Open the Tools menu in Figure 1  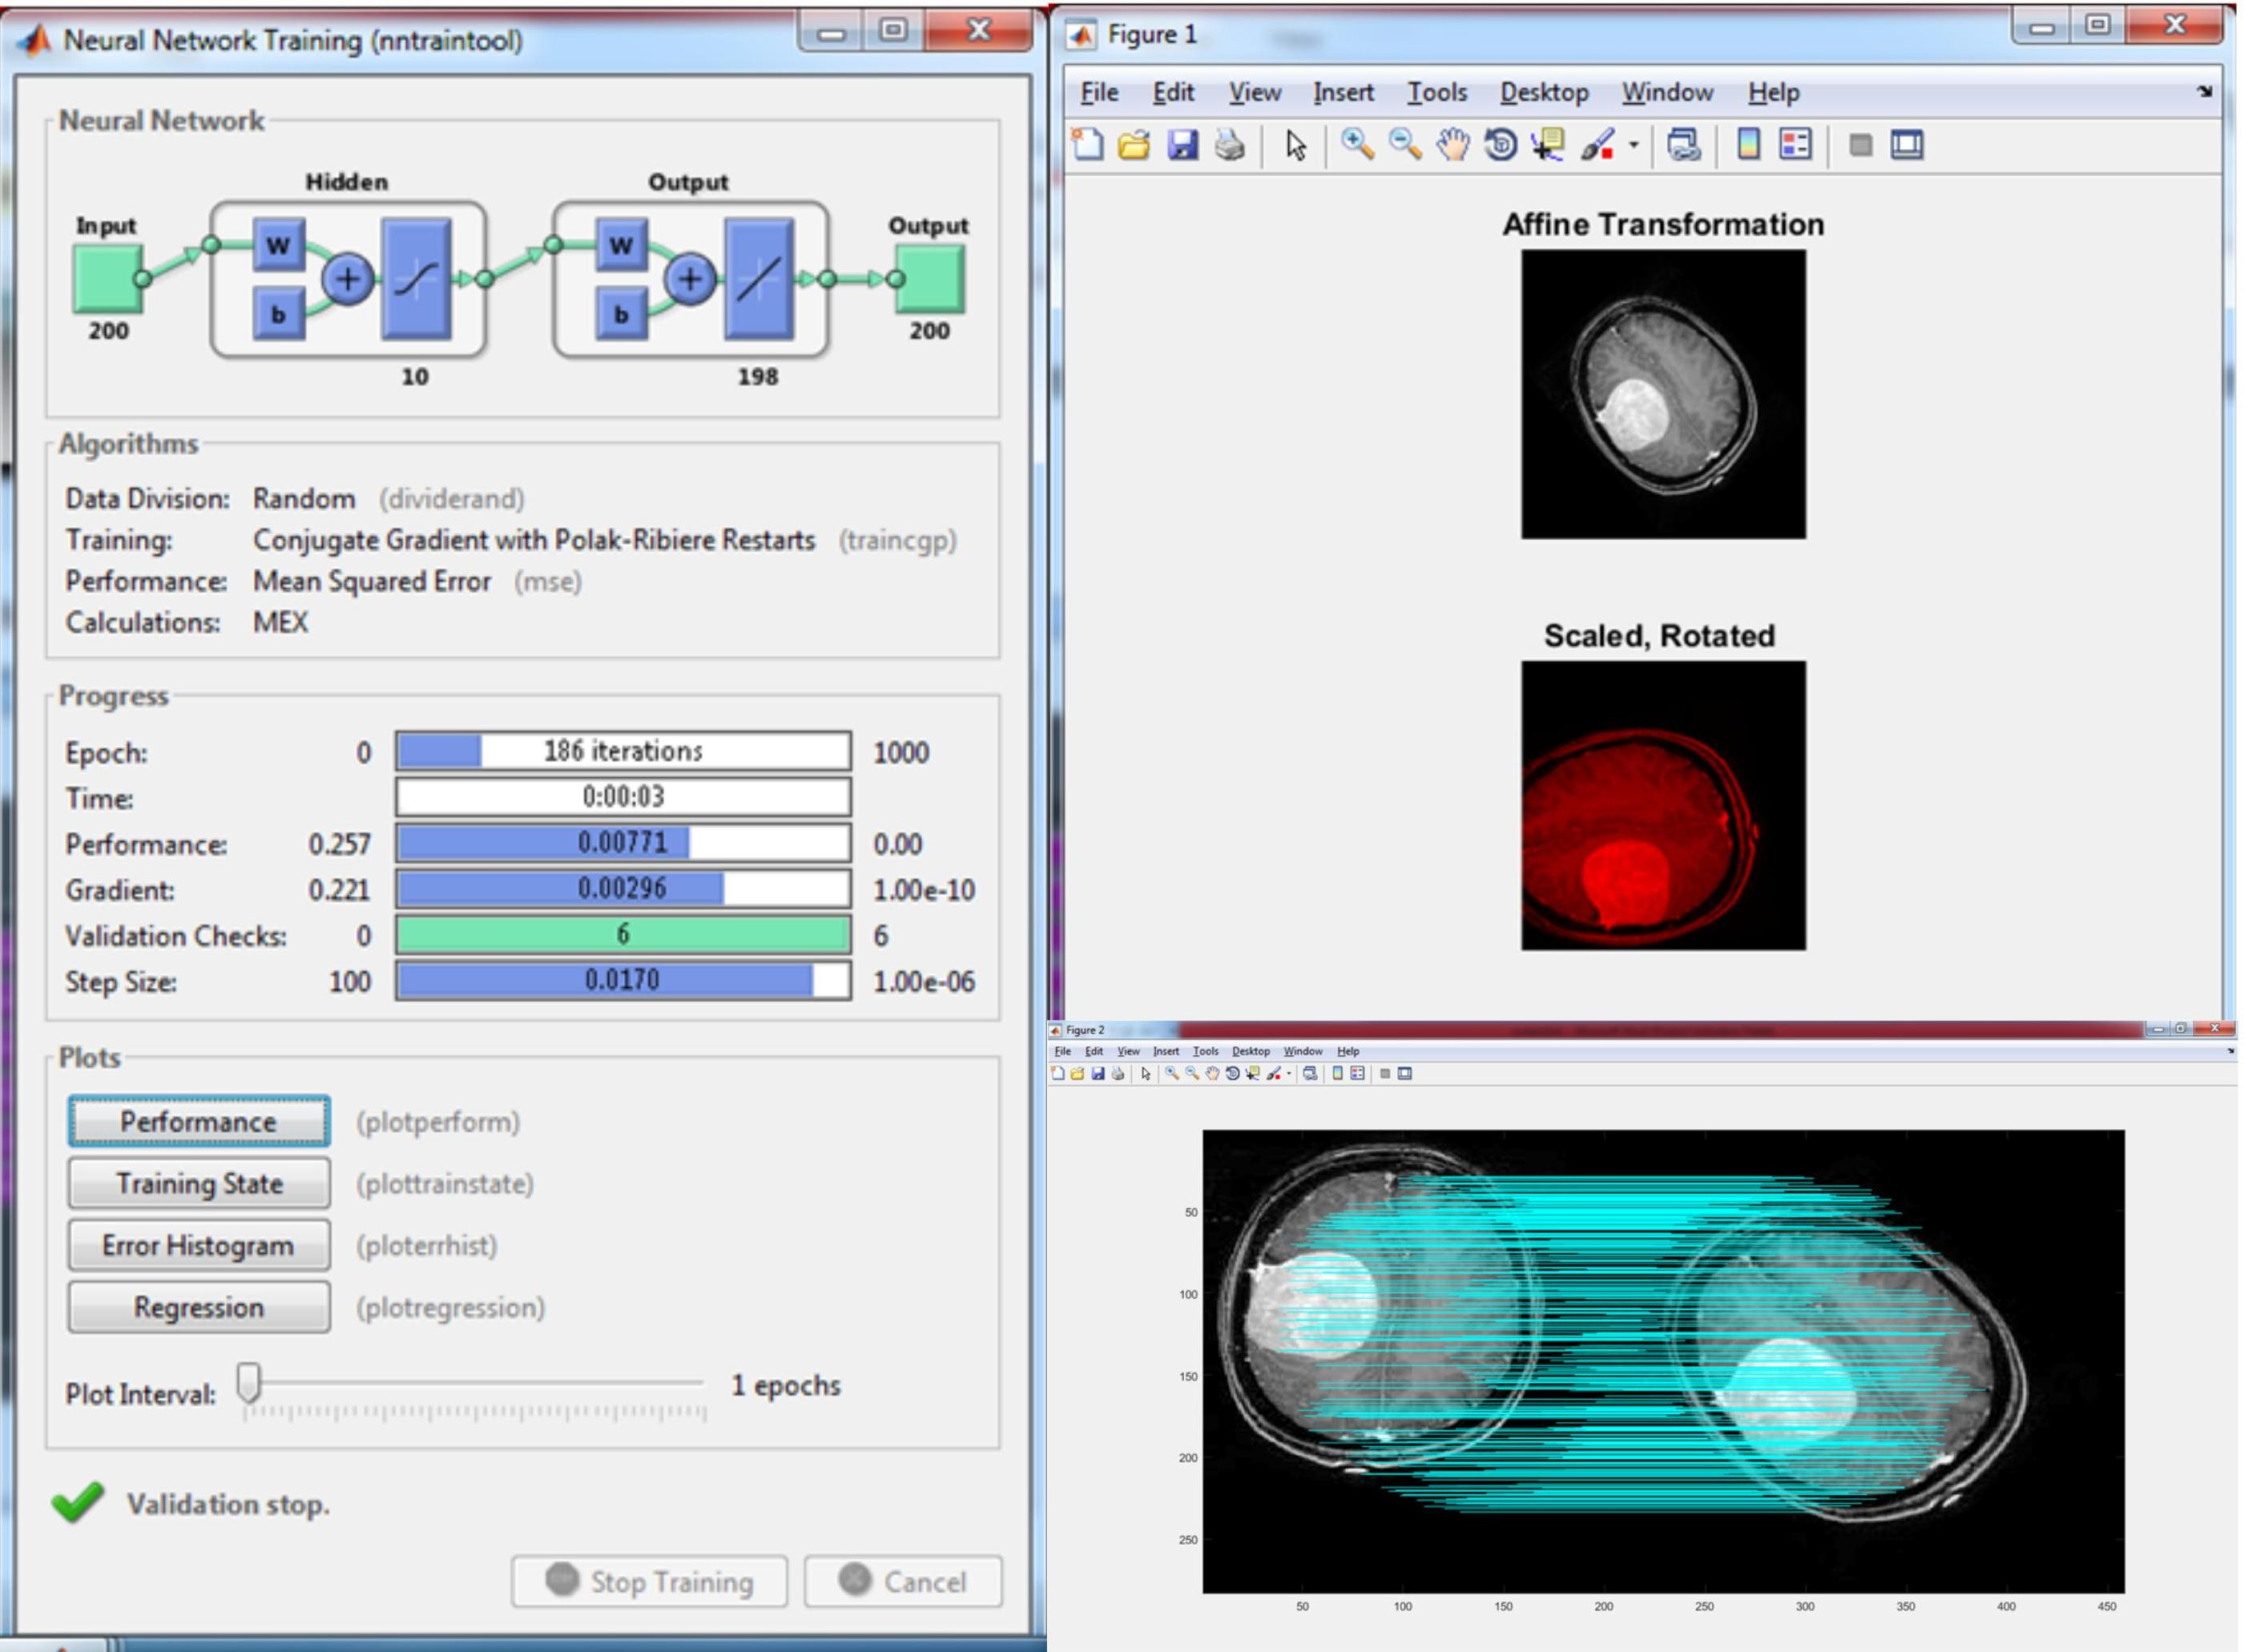point(1437,92)
